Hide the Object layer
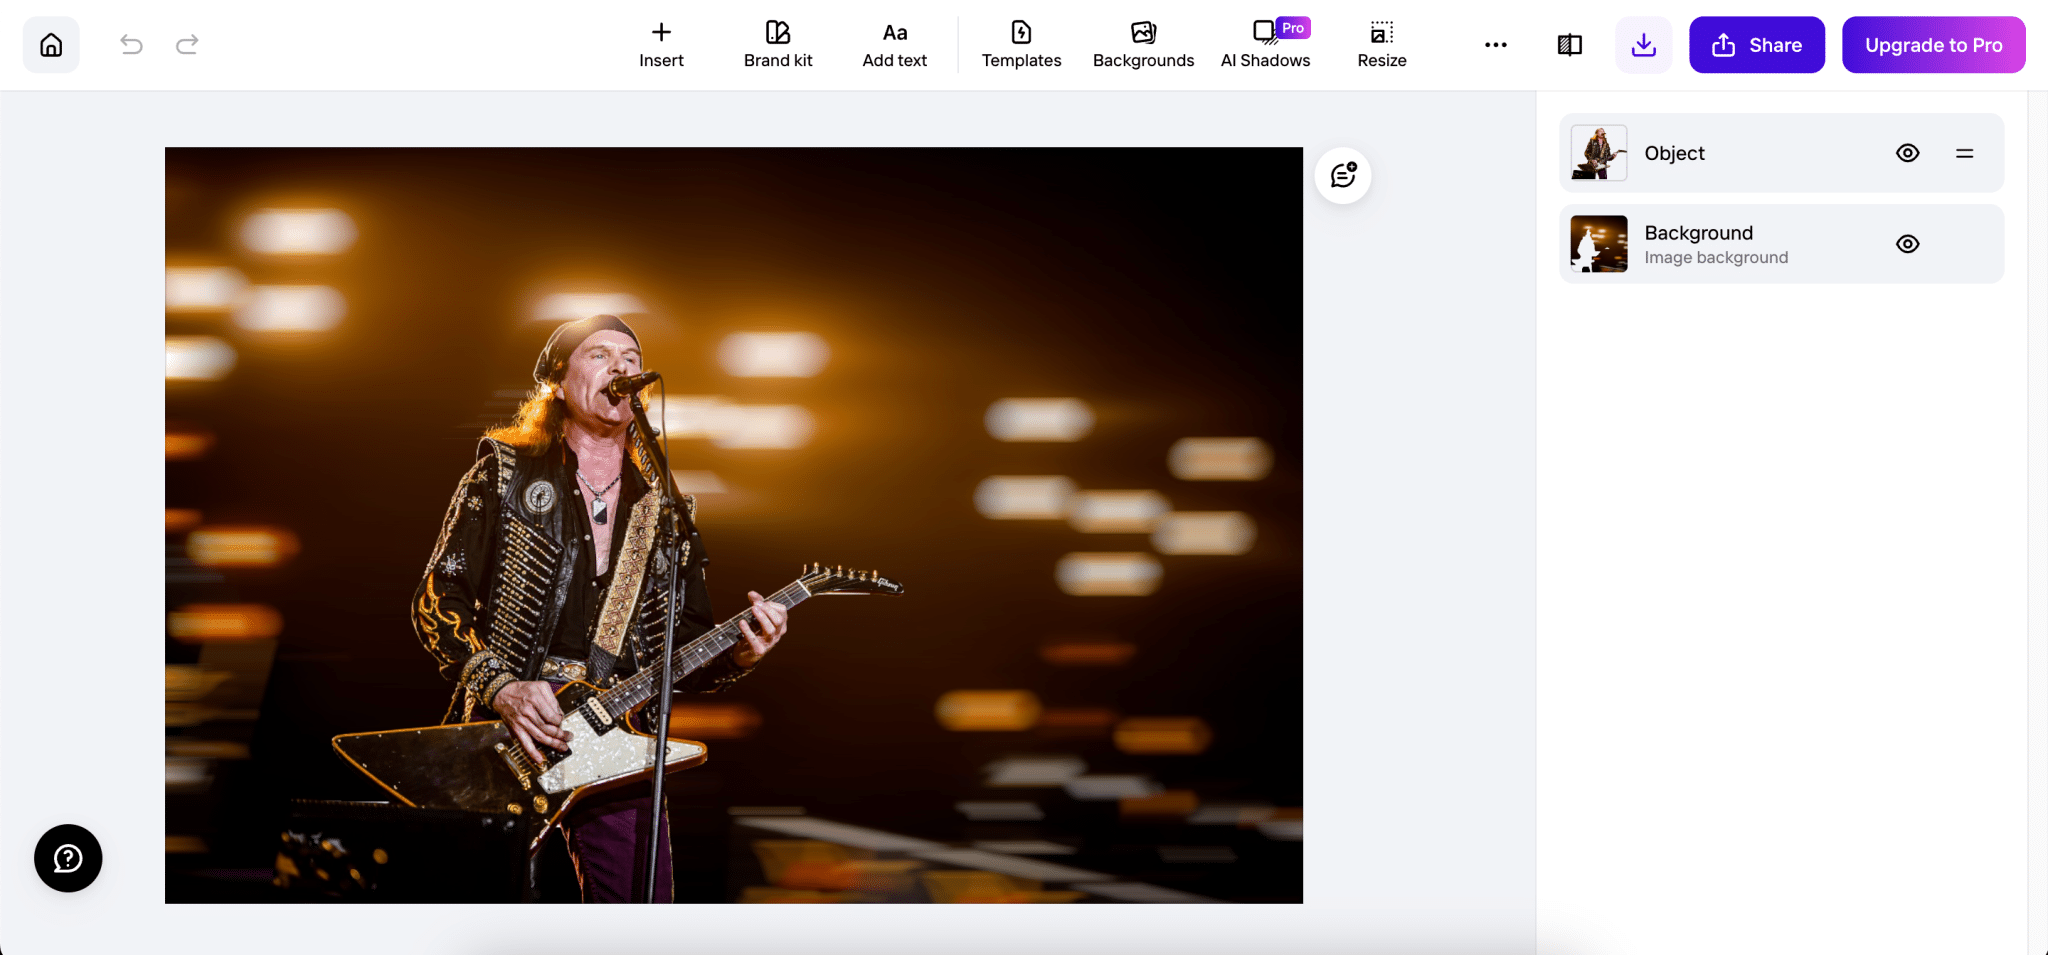Image resolution: width=2048 pixels, height=955 pixels. tap(1907, 152)
